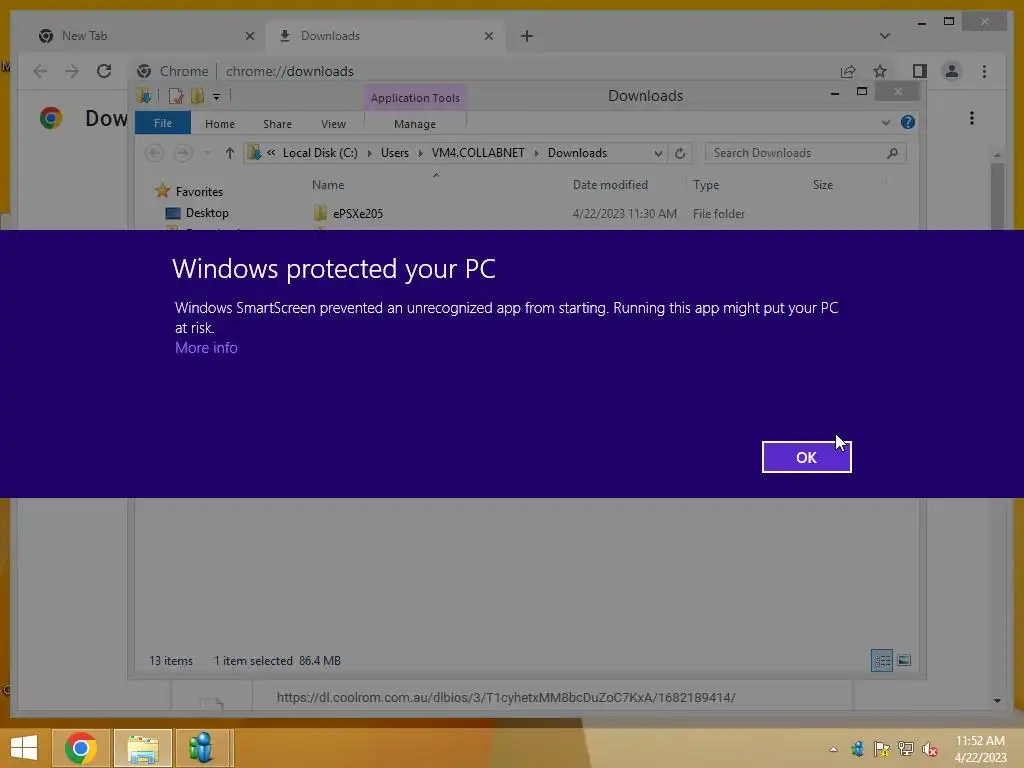Sort by the Size column header
The width and height of the screenshot is (1024, 768).
tap(823, 185)
